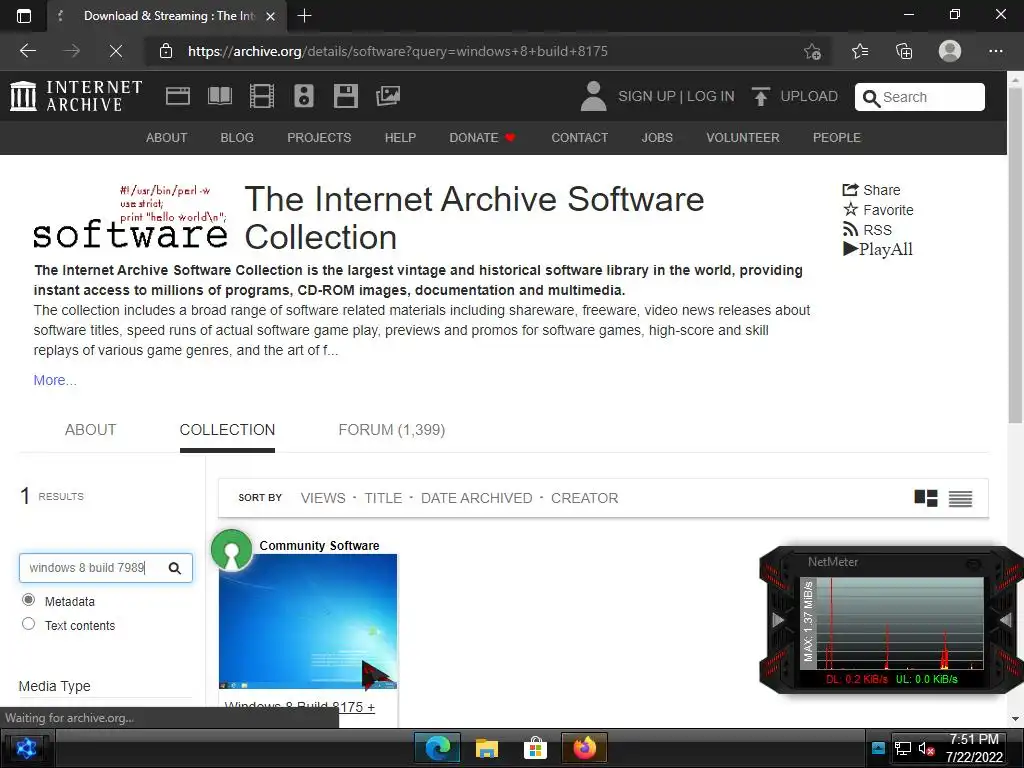The height and width of the screenshot is (768, 1024).
Task: Switch to list view layout icon
Action: coord(960,498)
